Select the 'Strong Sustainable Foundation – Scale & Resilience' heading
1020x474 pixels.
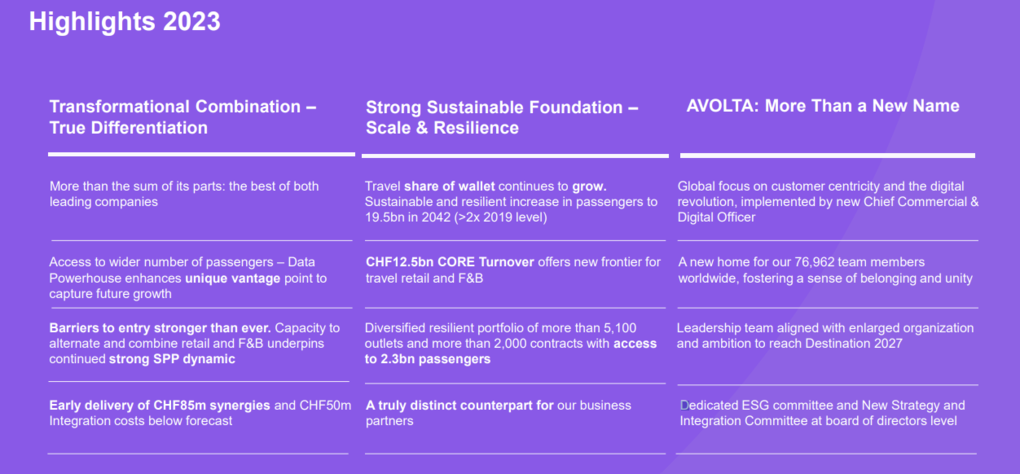tap(502, 117)
